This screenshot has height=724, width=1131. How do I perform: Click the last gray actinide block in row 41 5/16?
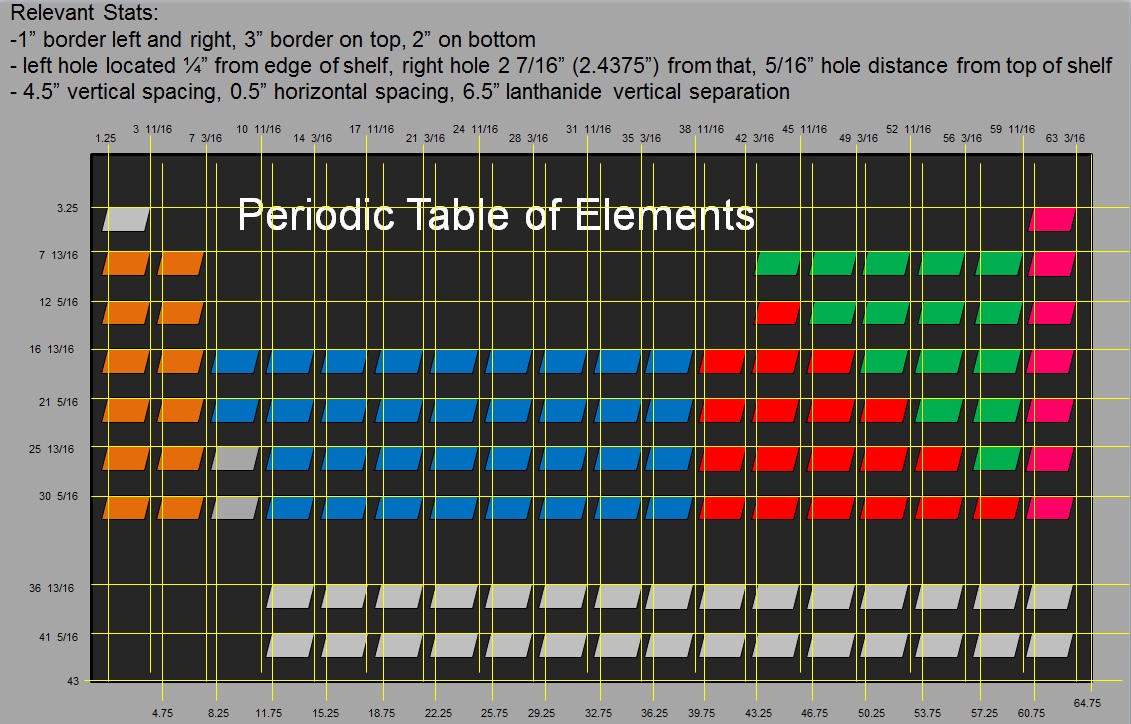tap(1048, 645)
